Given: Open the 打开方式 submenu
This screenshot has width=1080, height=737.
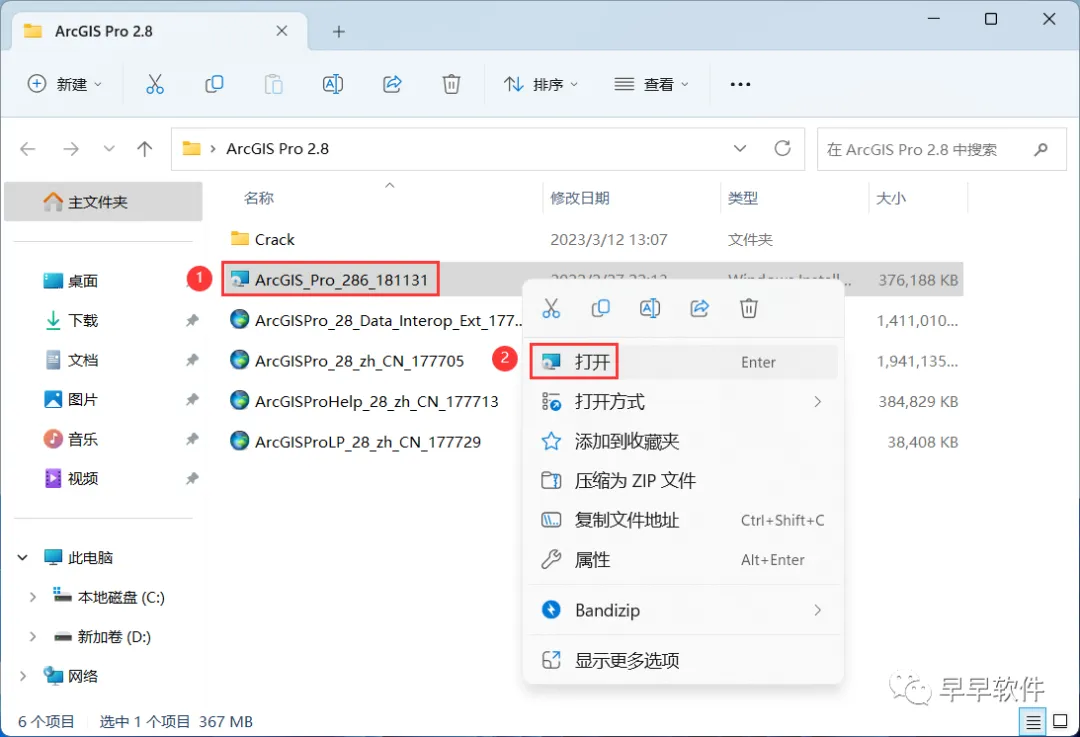Looking at the screenshot, I should pos(683,402).
